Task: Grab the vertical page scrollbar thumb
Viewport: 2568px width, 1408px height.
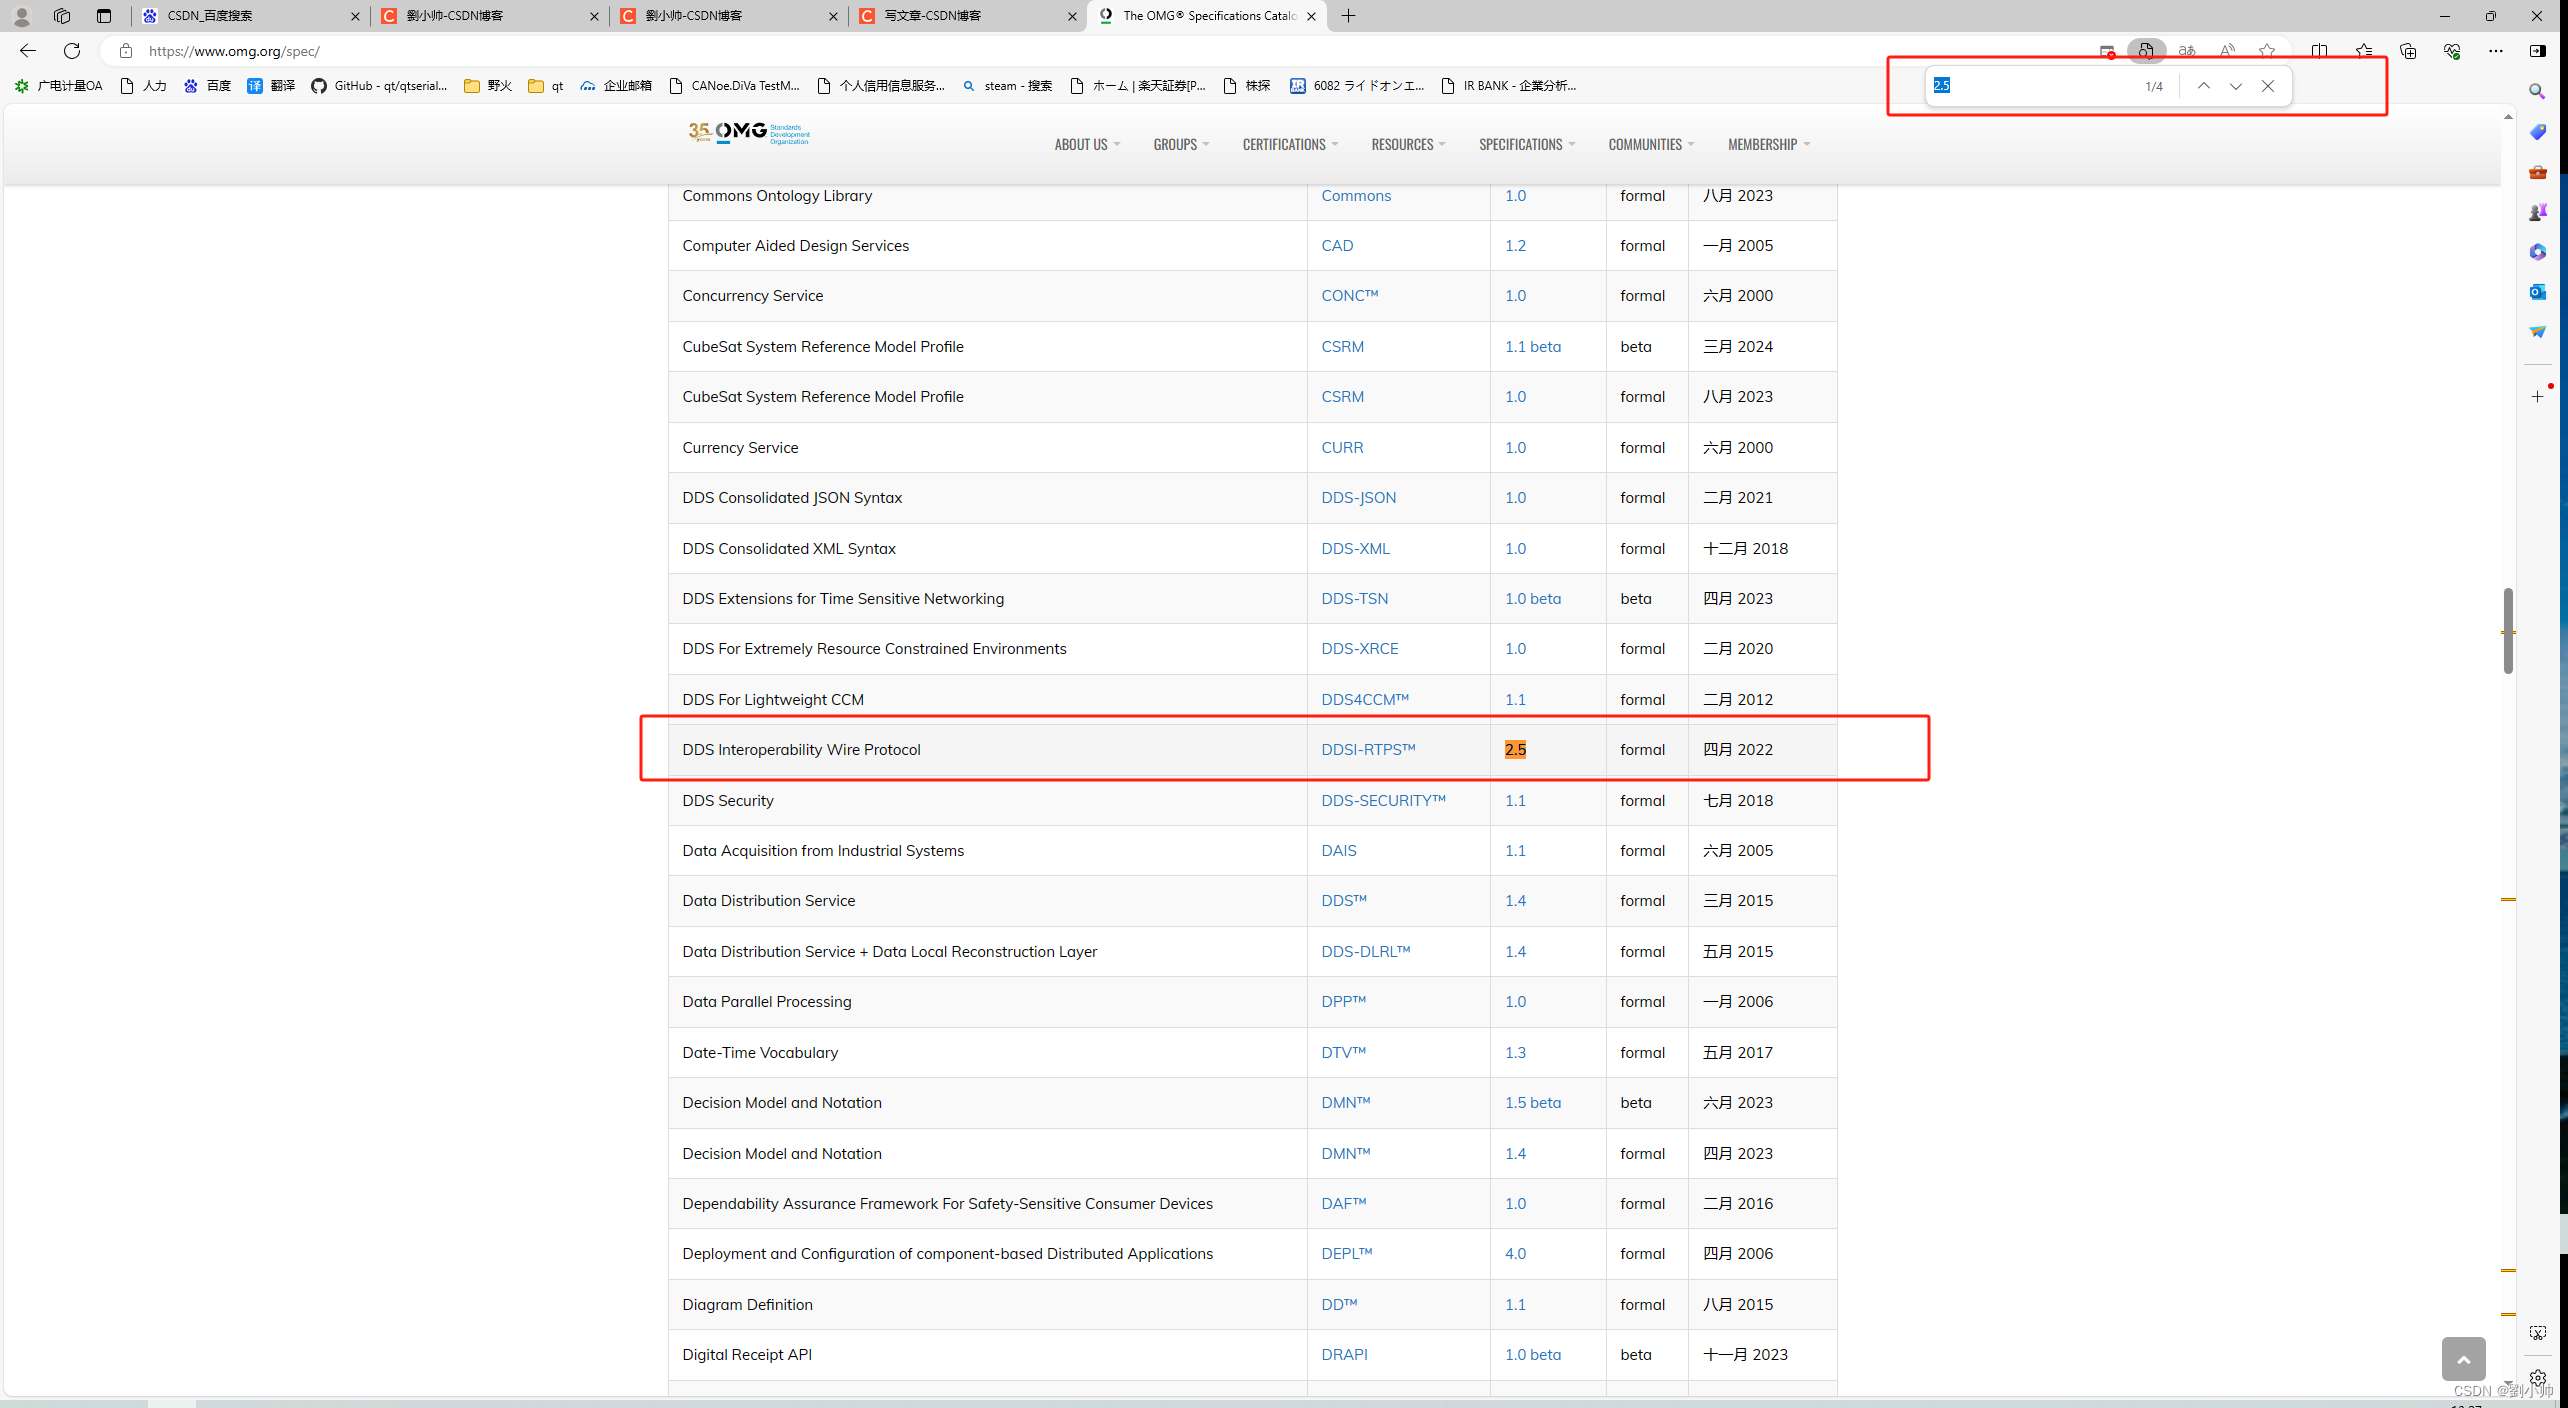Action: pyautogui.click(x=2508, y=631)
